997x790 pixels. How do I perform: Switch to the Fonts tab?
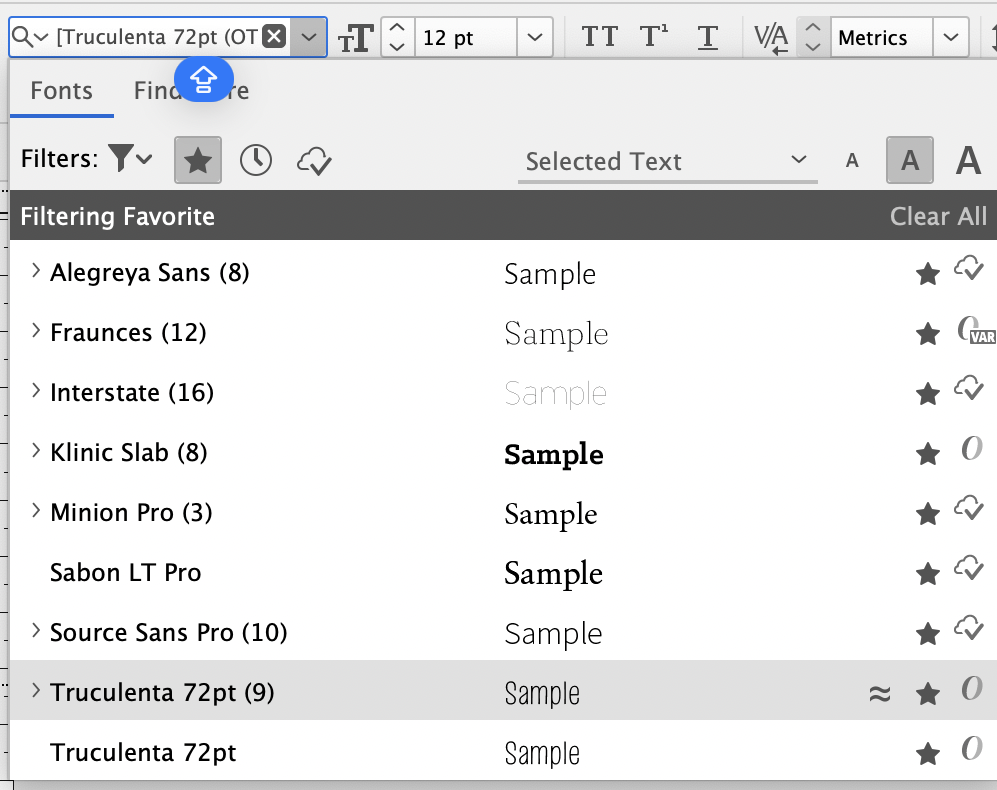[x=62, y=91]
